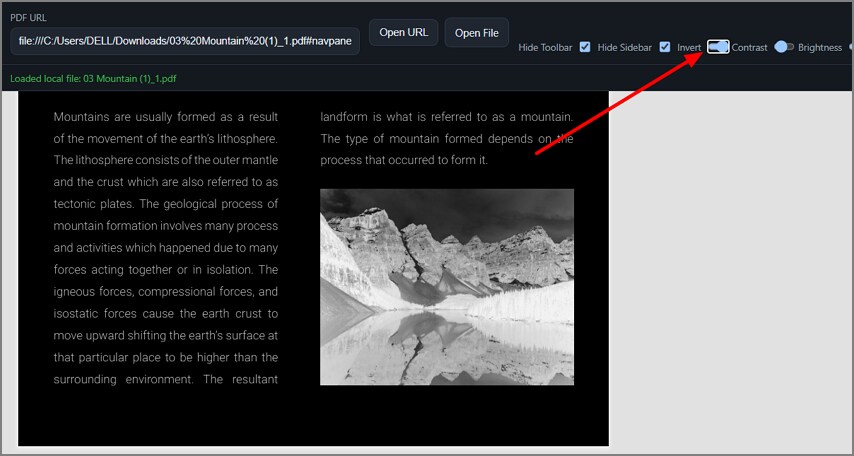Screen dimensions: 854x456
Task: Uncheck the Hide Toolbar checkbox
Action: click(585, 47)
